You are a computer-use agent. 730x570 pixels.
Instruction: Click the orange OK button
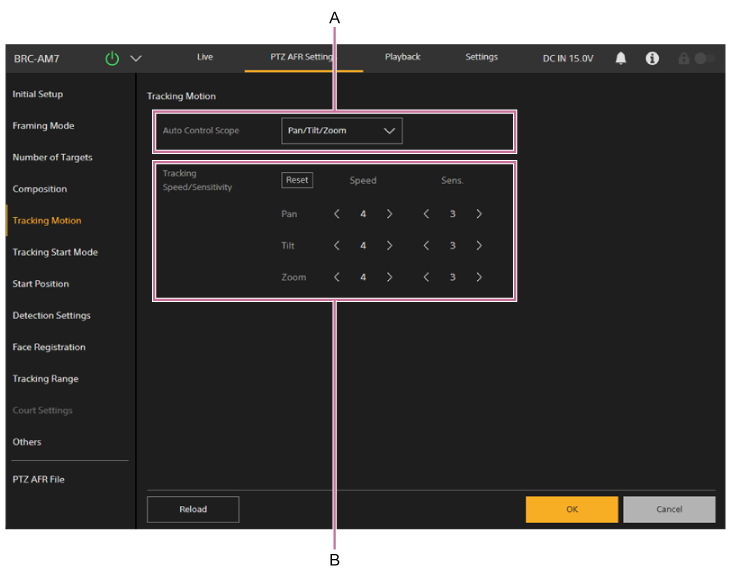571,509
